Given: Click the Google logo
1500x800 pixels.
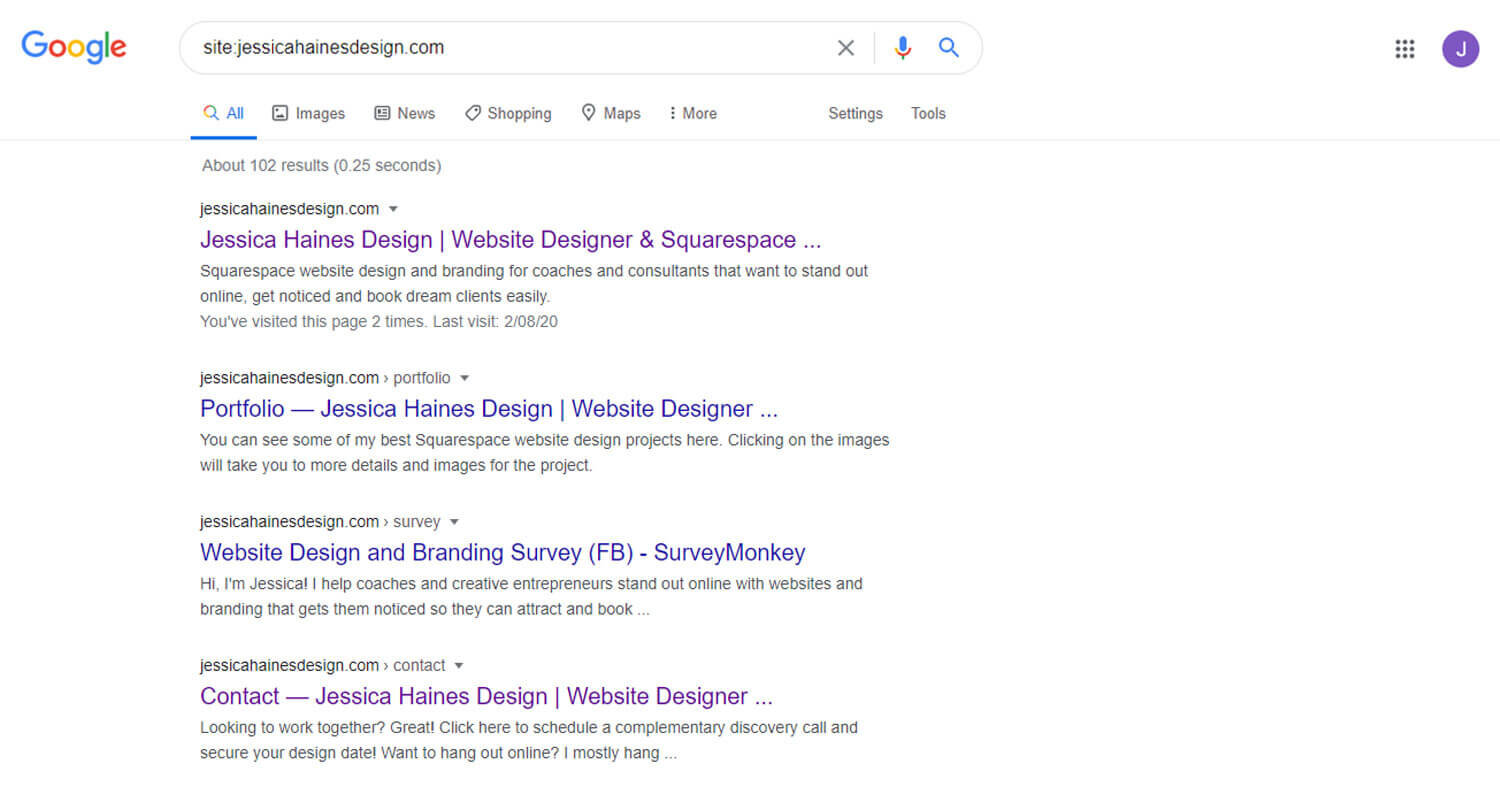Looking at the screenshot, I should click(74, 47).
